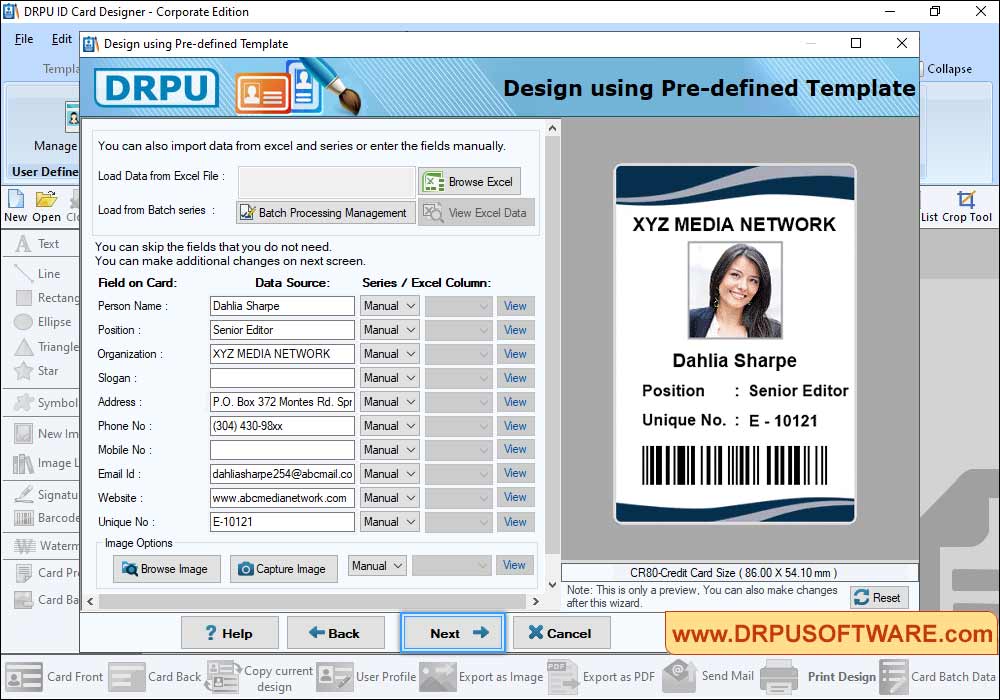Screen dimensions: 1000x700
Task: Open the Send Mail option
Action: [x=708, y=676]
